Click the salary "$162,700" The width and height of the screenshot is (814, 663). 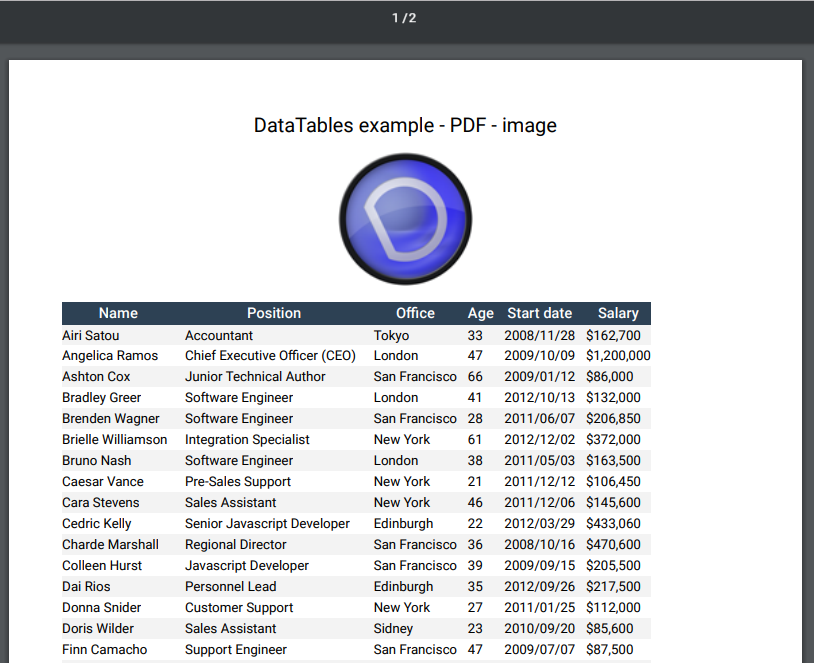[x=613, y=335]
